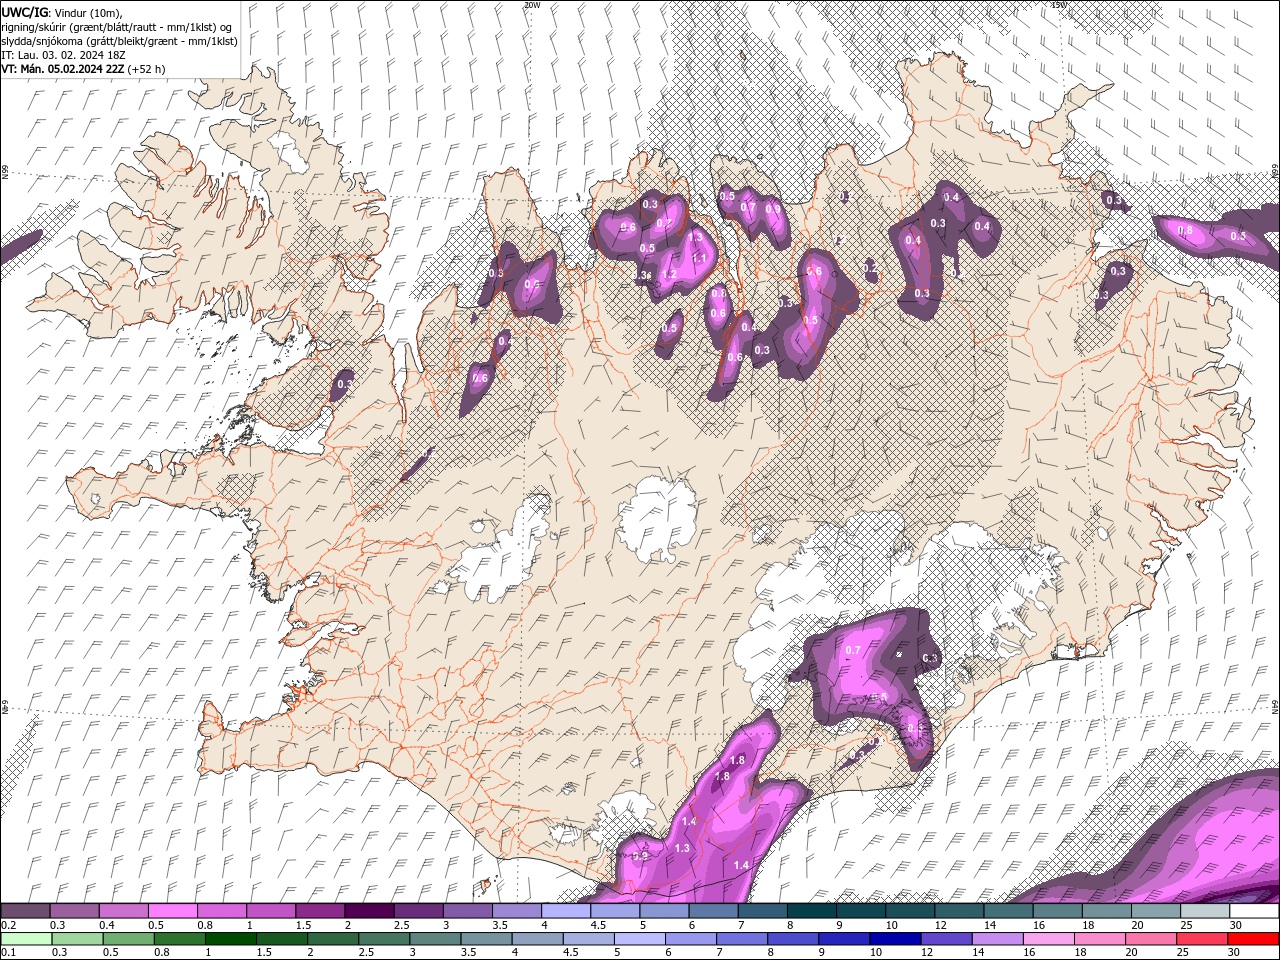Click the 'slydda/snjókoma' legend description line

pos(119,41)
